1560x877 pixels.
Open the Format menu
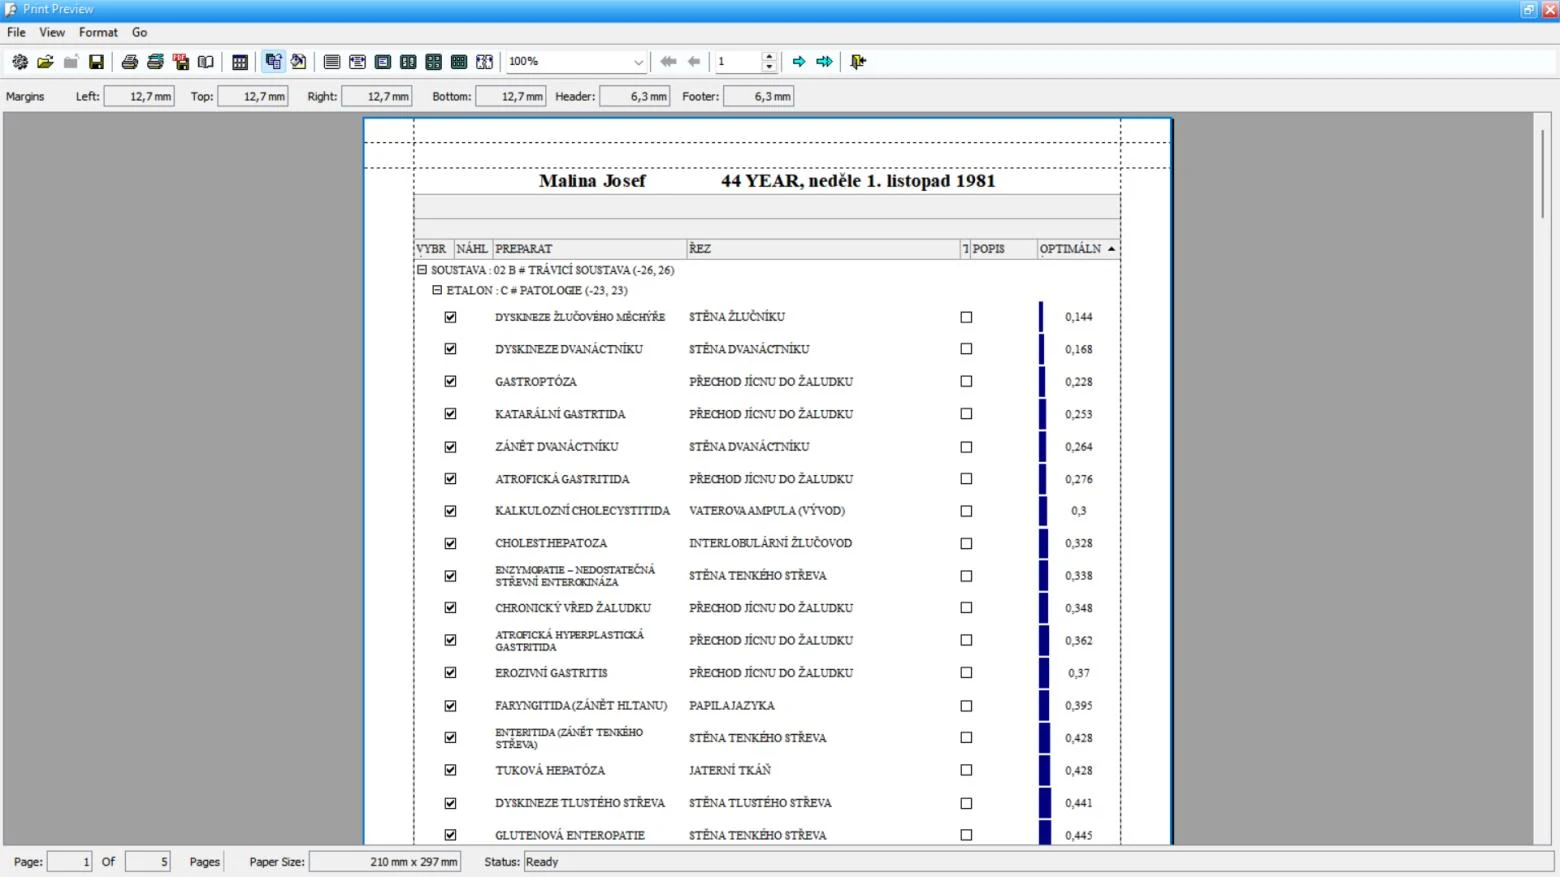coord(98,32)
